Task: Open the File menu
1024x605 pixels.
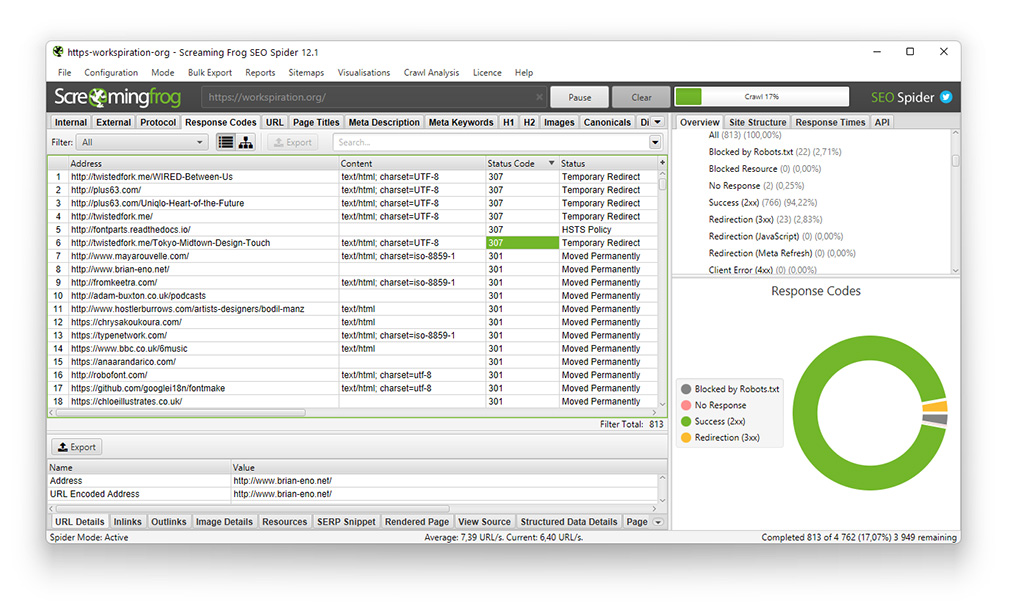Action: [65, 73]
